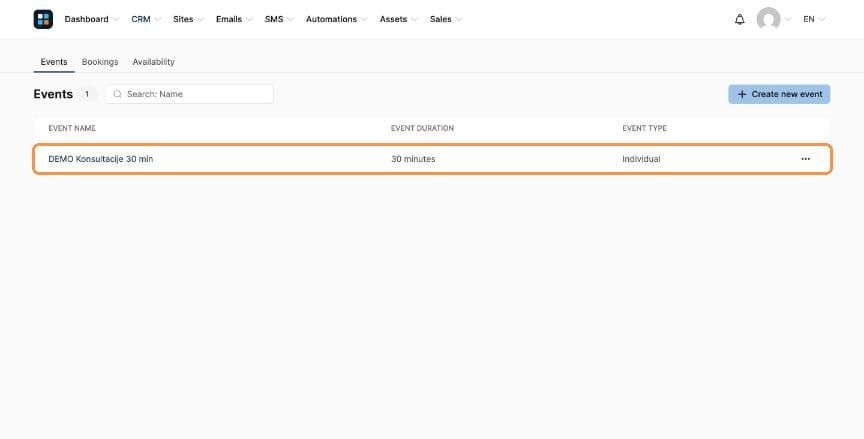This screenshot has width=864, height=439.
Task: Click the 30 minutes duration cell
Action: pos(413,159)
